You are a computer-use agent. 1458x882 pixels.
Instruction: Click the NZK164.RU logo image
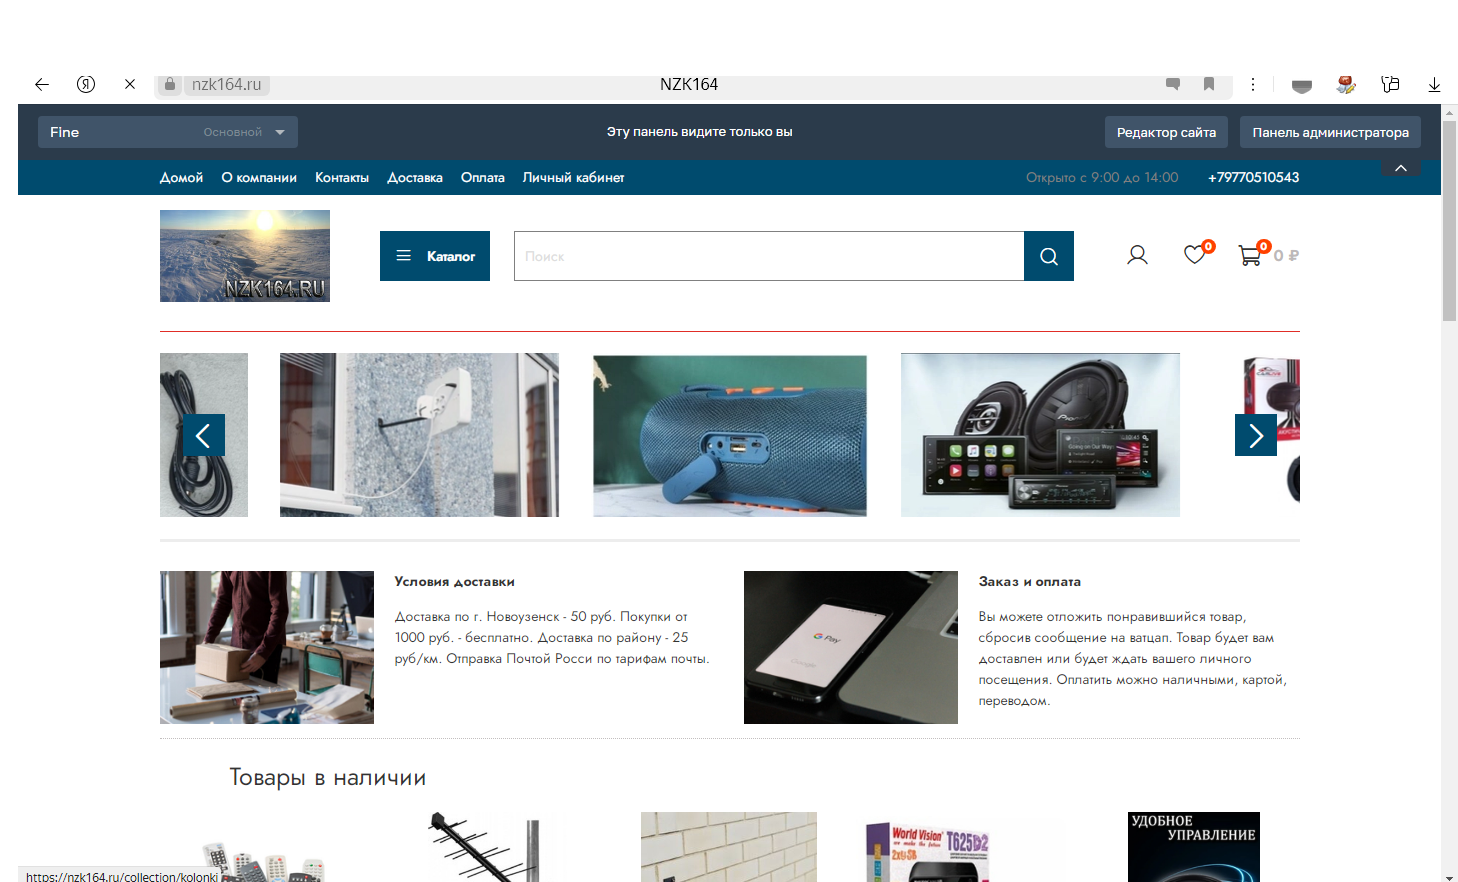245,256
